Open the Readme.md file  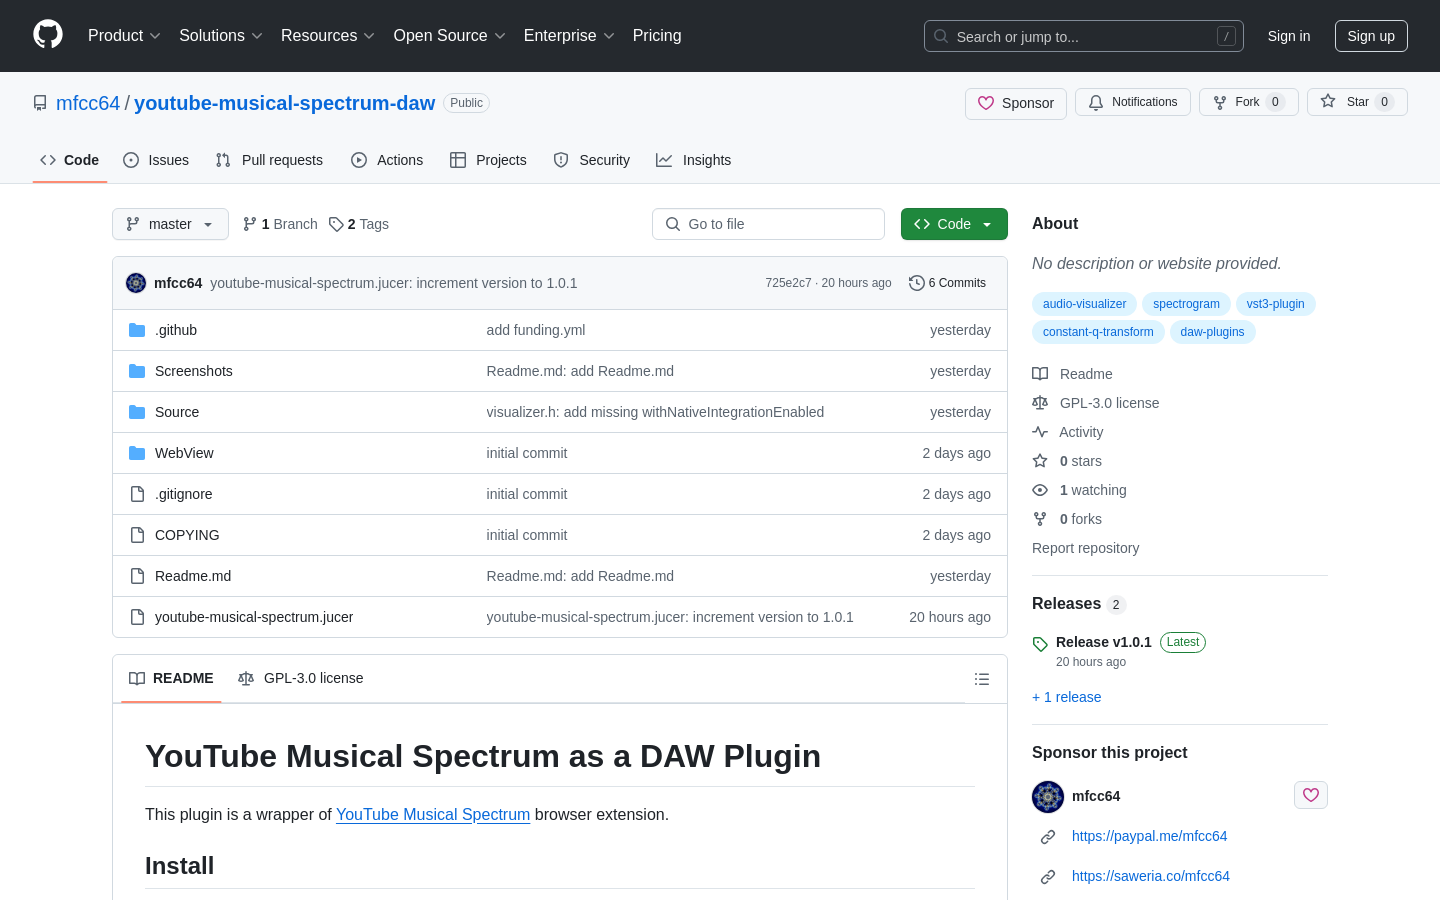pos(193,576)
